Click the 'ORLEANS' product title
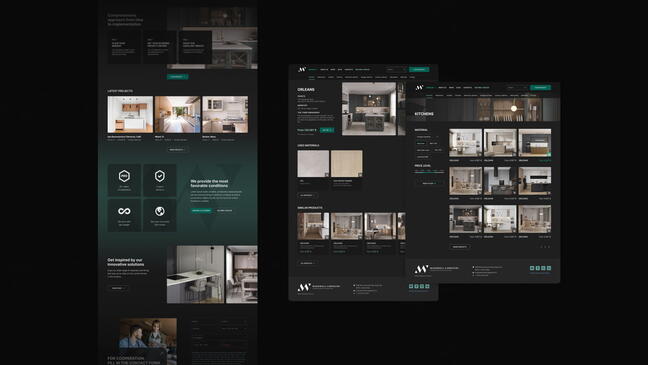This screenshot has width=648, height=365. [306, 89]
